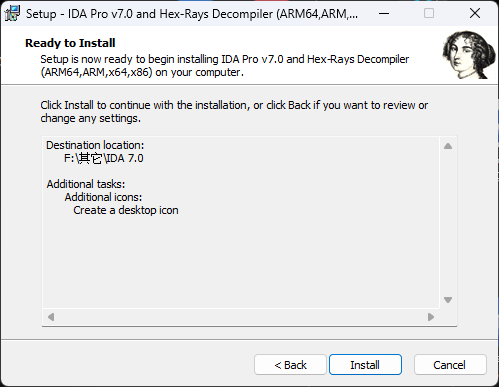Cancel the IDA Pro setup
Viewport: 499px width, 387px height.
[x=450, y=365]
